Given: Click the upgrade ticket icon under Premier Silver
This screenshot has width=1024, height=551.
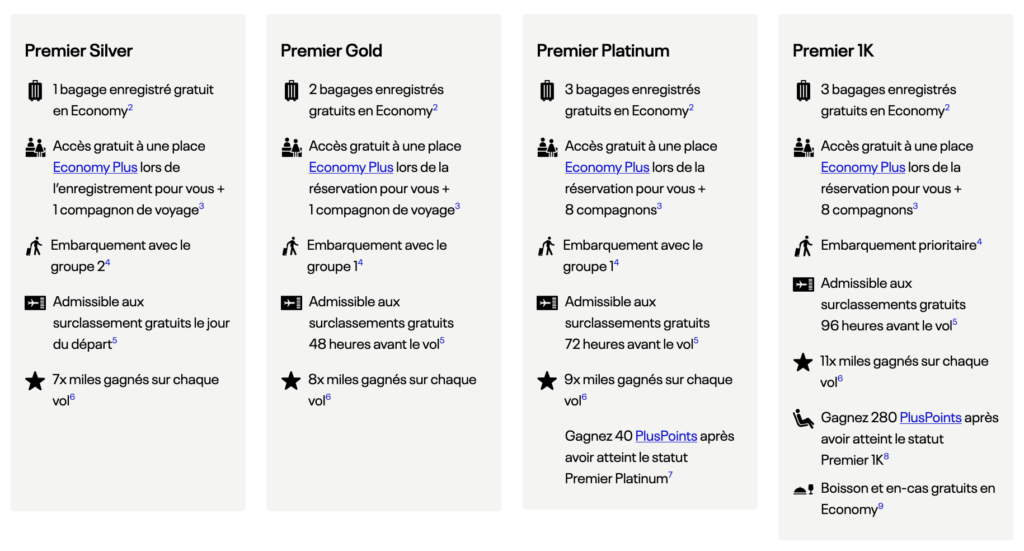Looking at the screenshot, I should [x=35, y=303].
